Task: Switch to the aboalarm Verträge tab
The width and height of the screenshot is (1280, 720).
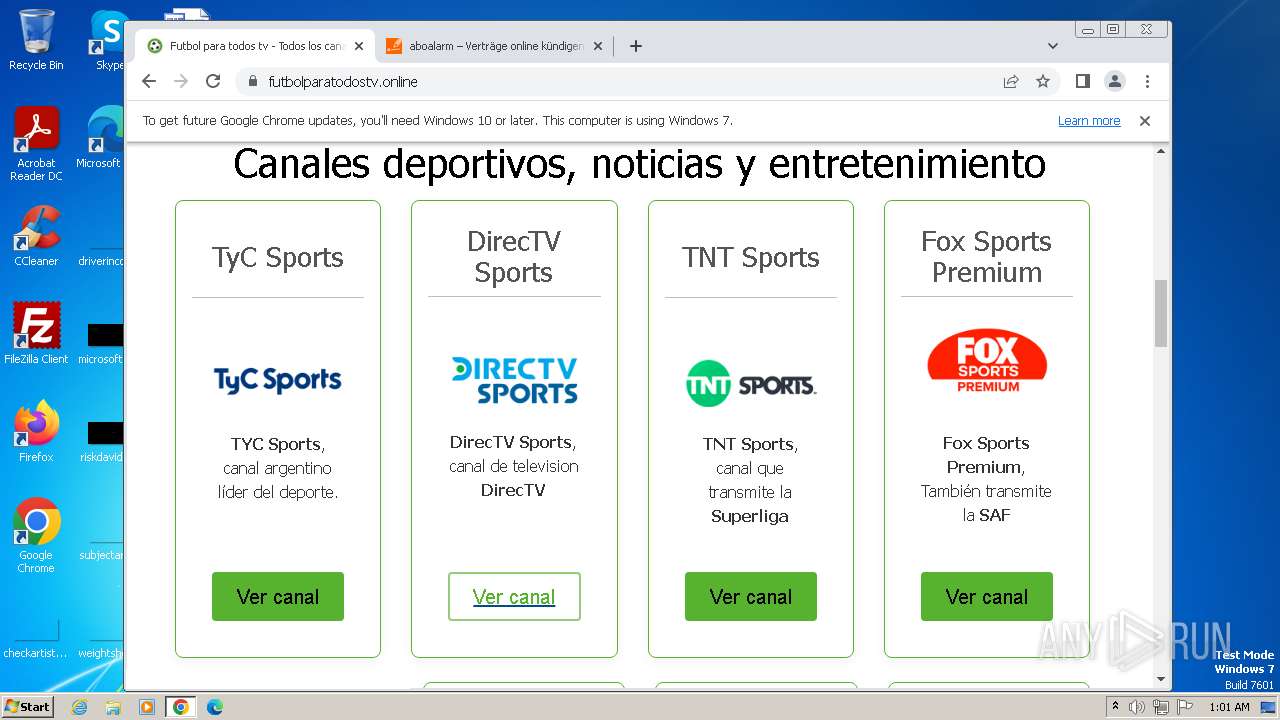Action: pos(494,46)
